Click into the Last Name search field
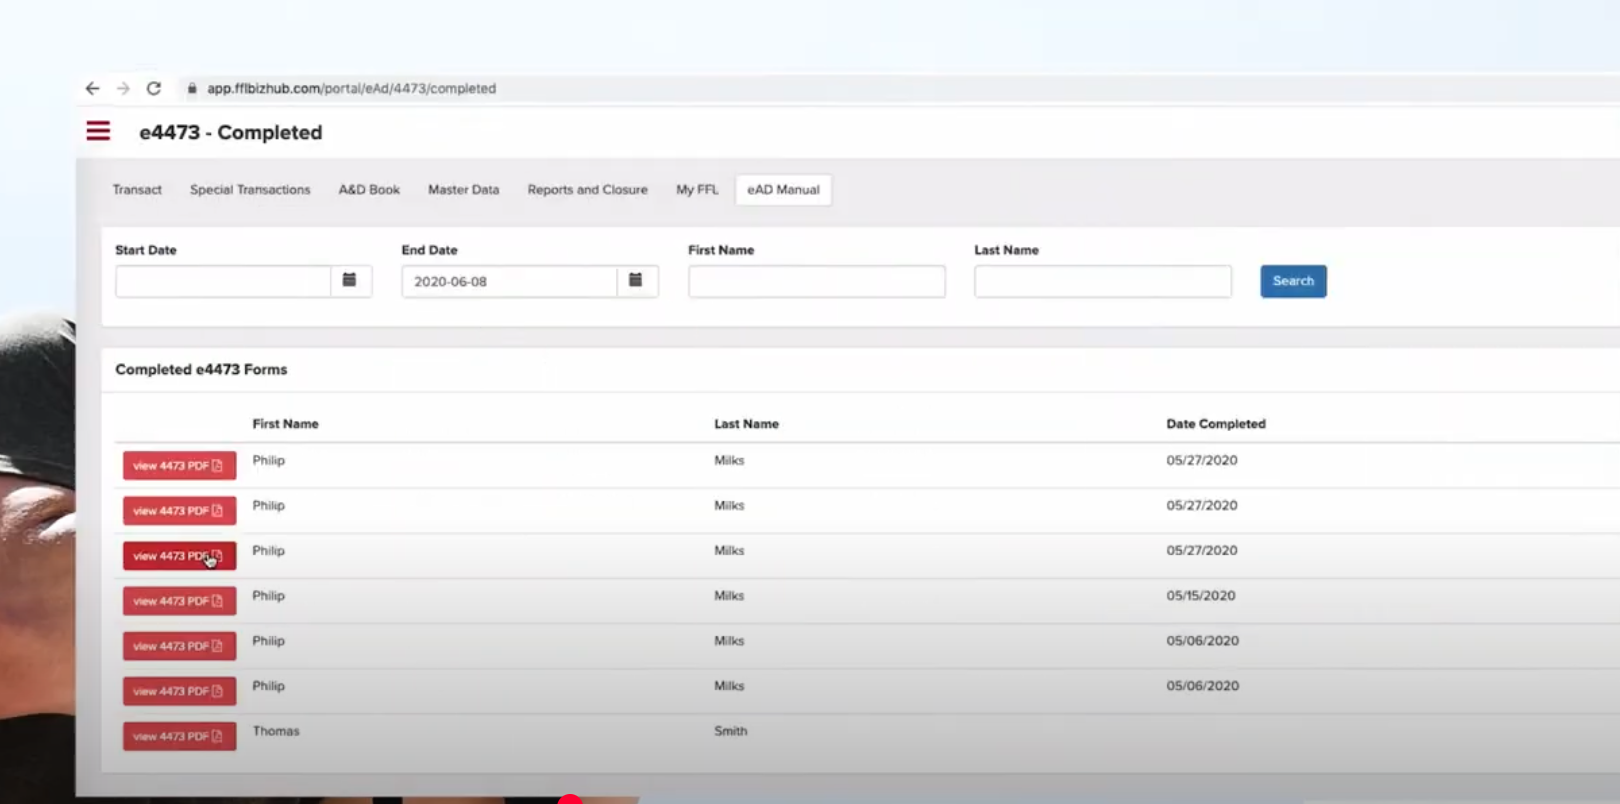The height and width of the screenshot is (804, 1620). pos(1102,281)
